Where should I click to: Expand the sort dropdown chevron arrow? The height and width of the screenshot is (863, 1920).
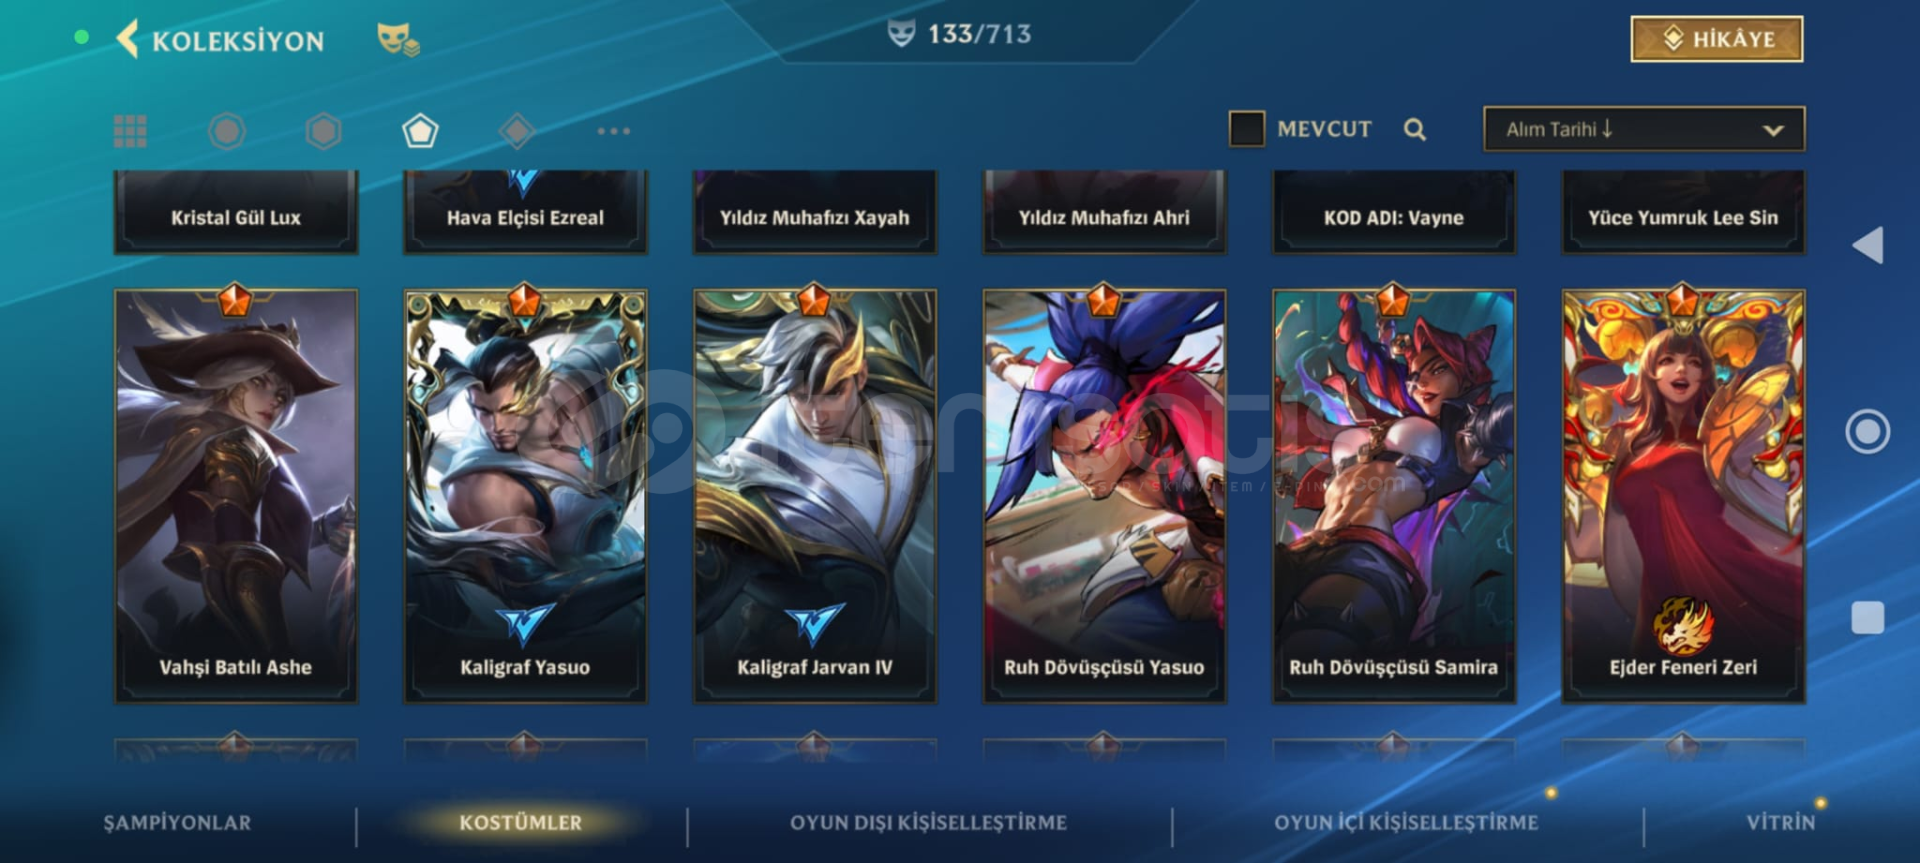point(1773,130)
